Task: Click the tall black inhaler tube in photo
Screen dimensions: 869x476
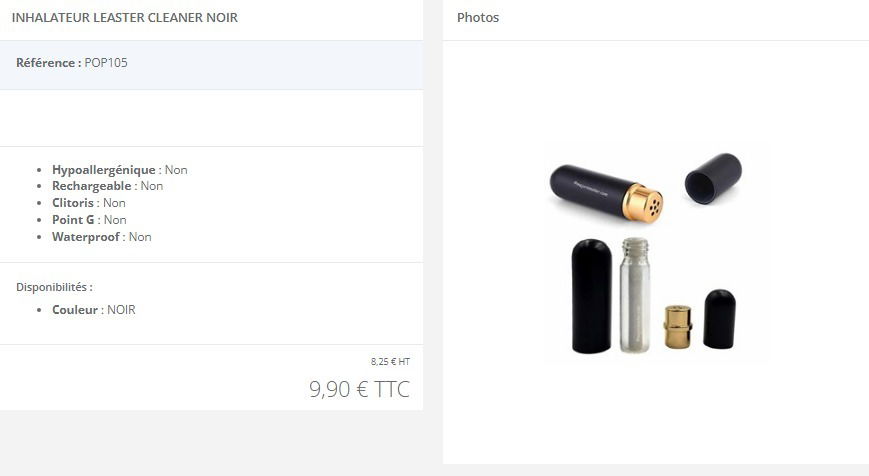Action: [591, 296]
